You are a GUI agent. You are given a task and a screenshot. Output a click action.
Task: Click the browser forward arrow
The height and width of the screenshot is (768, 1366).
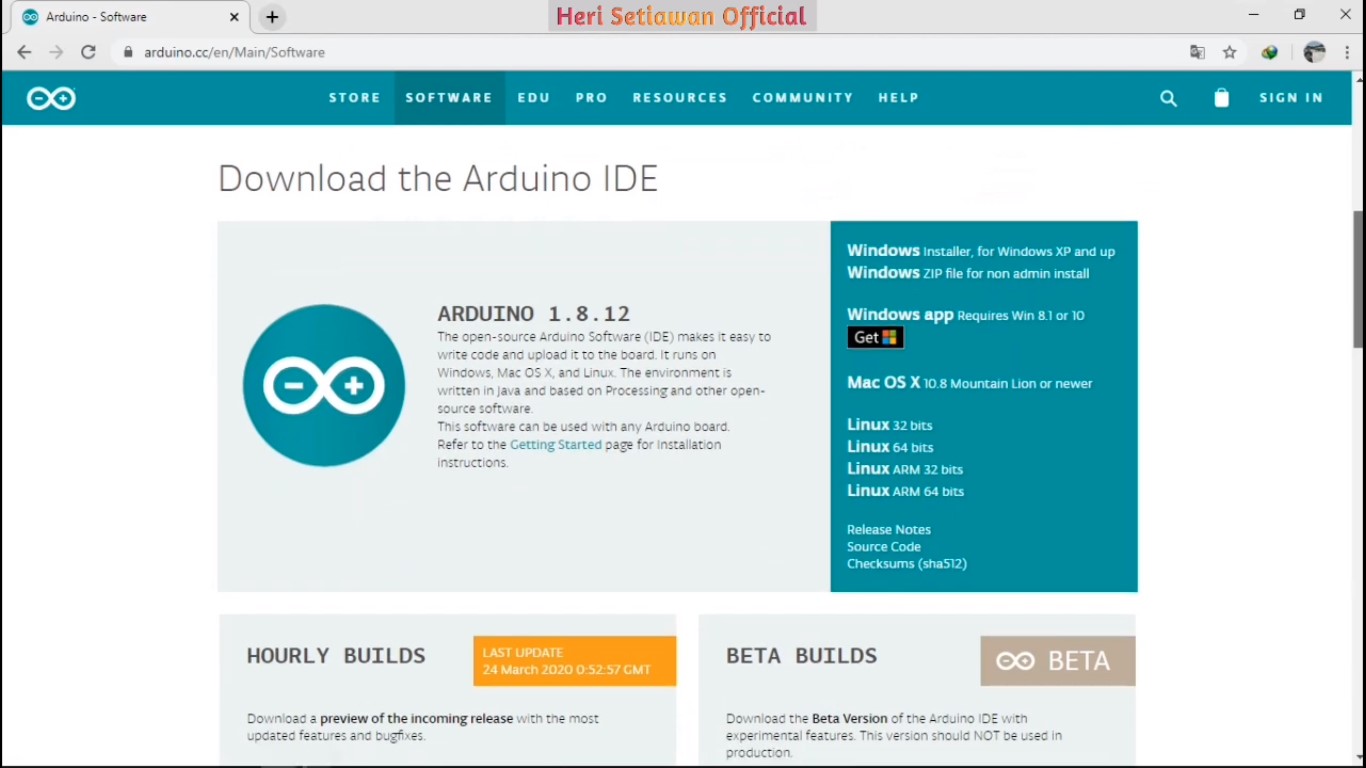(56, 52)
